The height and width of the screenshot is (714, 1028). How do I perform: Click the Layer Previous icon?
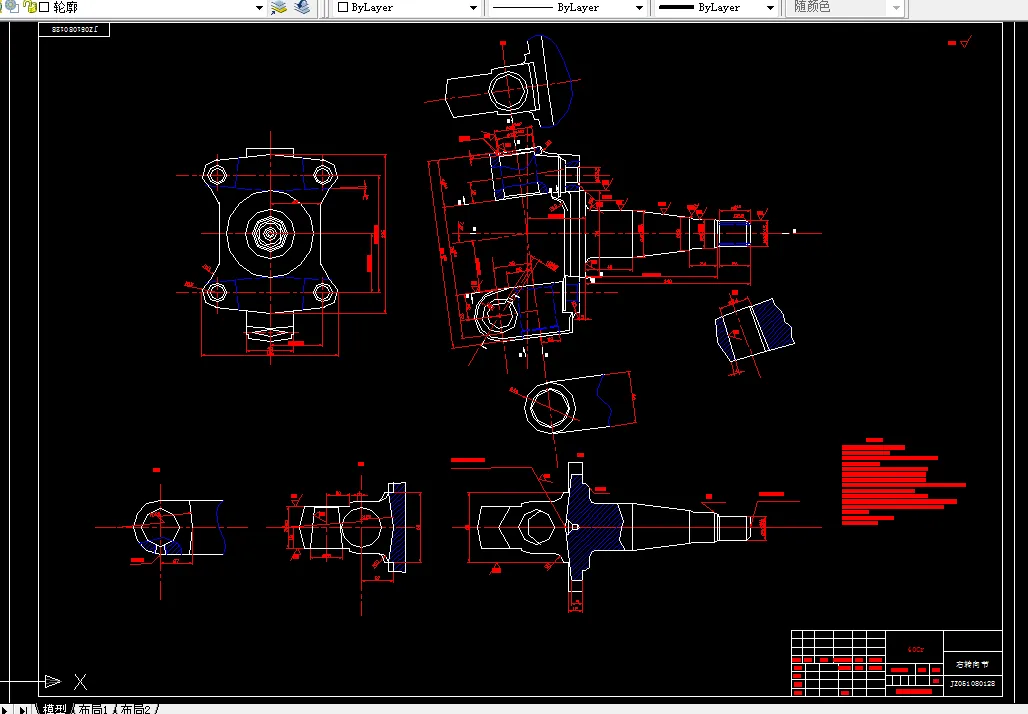[302, 7]
